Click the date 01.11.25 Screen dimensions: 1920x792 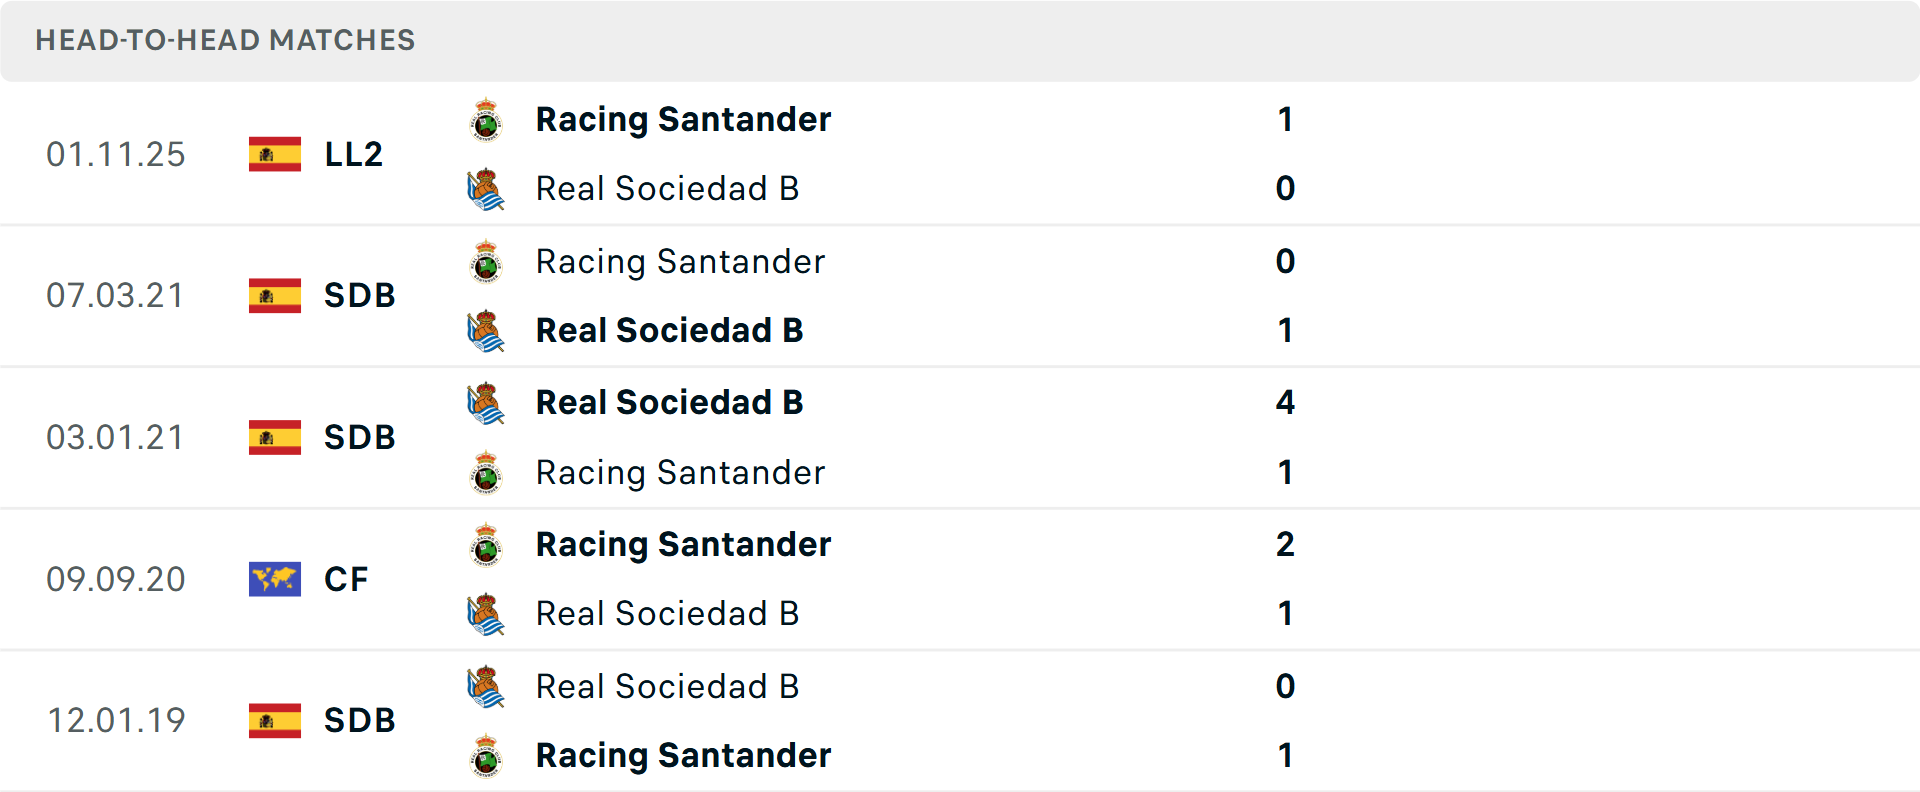[116, 154]
